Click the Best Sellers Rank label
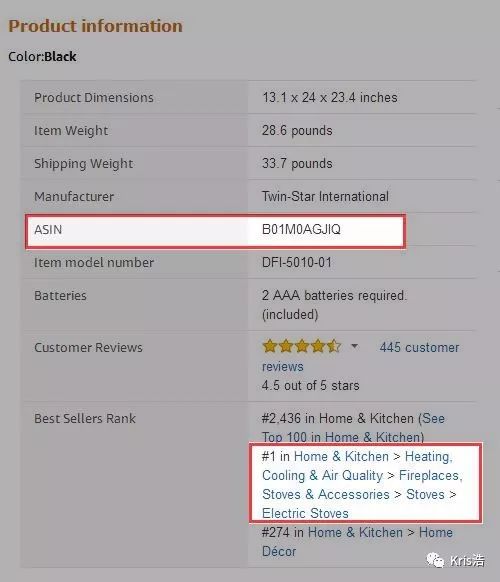Viewport: 500px width, 582px height. [x=85, y=418]
